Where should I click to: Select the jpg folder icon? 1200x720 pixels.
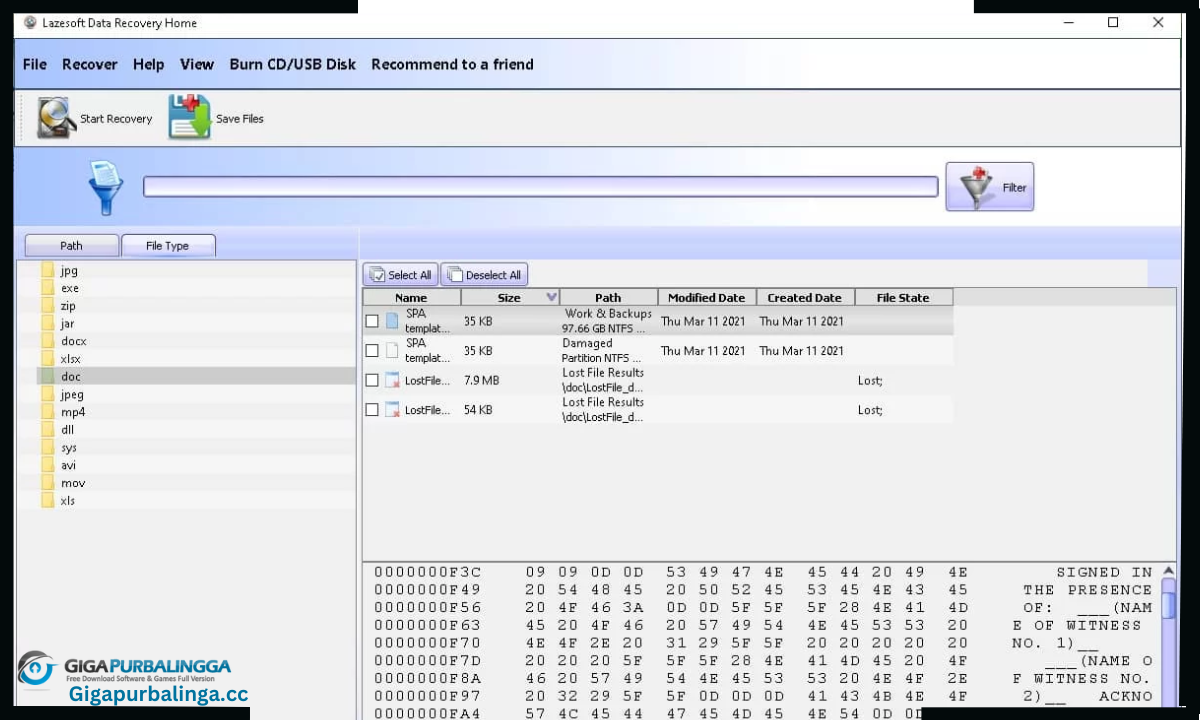47,271
